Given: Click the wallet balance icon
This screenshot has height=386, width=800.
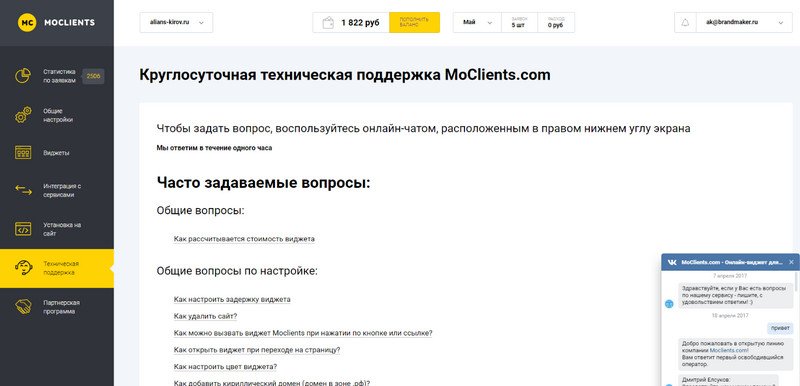Looking at the screenshot, I should click(329, 22).
